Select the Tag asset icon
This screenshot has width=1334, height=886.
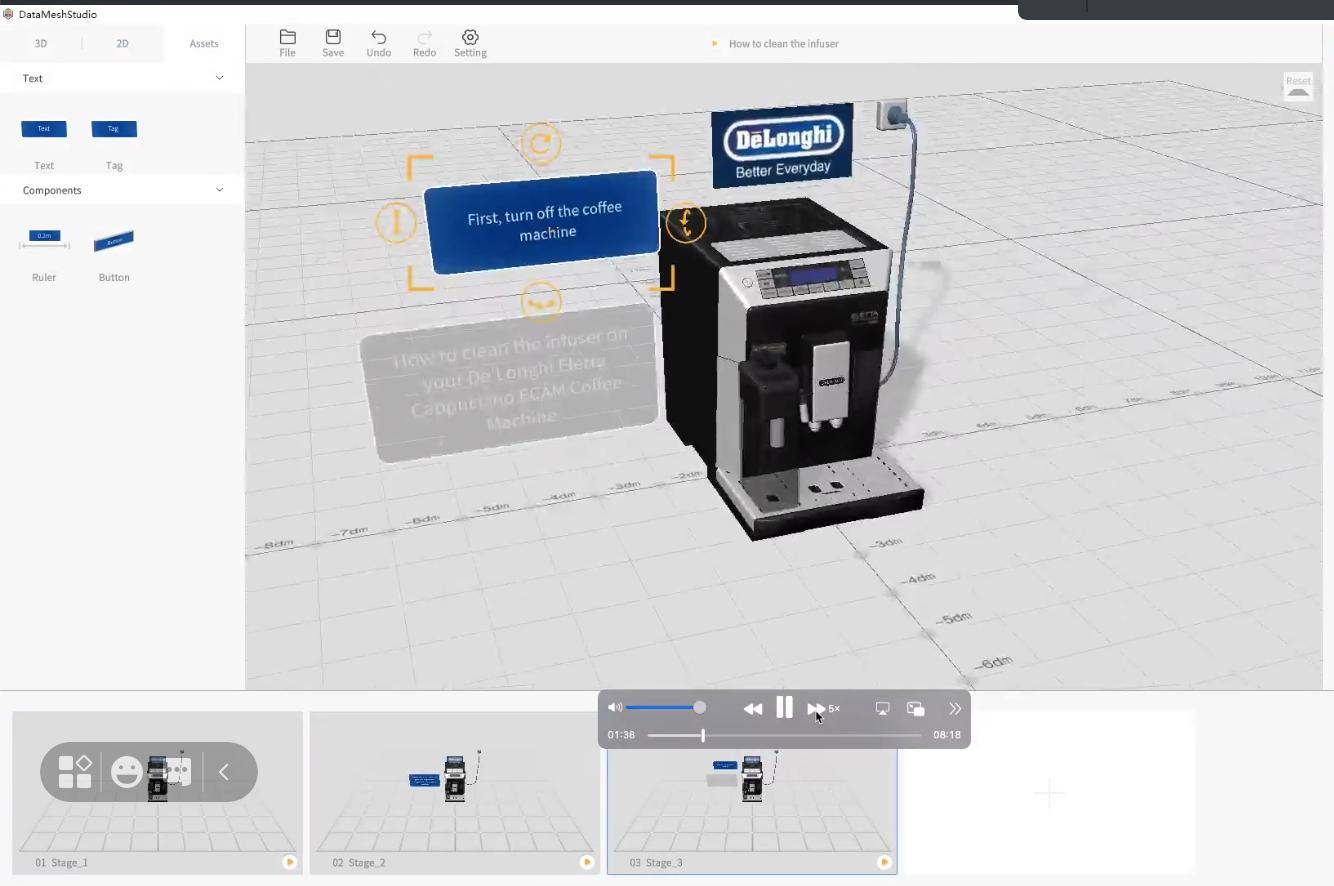pos(114,129)
